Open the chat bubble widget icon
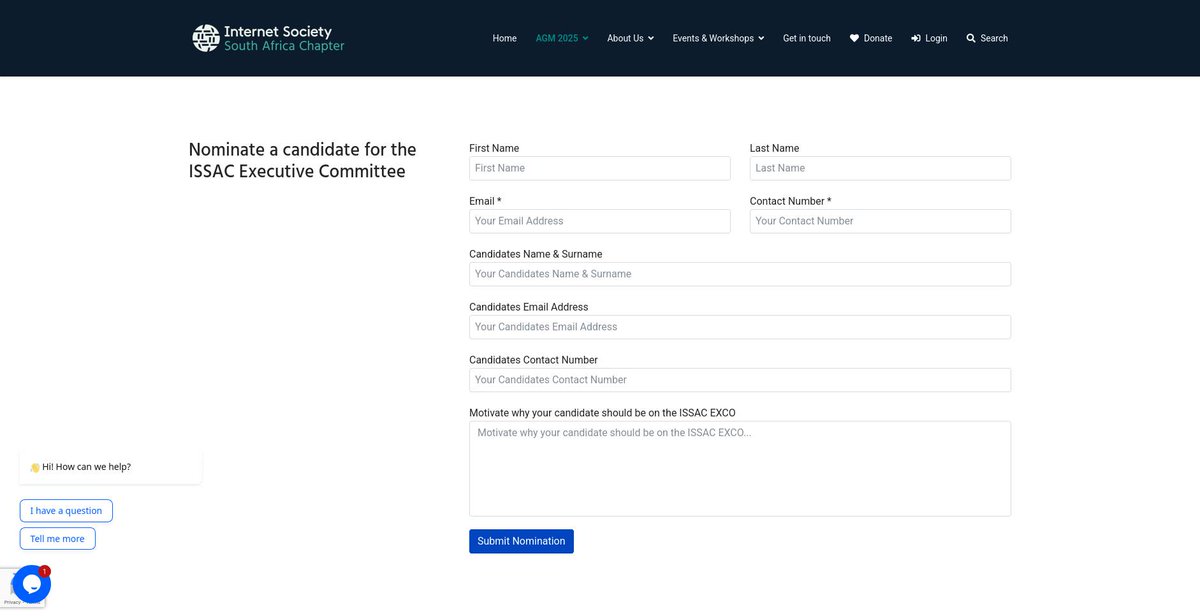The image size is (1200, 616). click(x=31, y=584)
